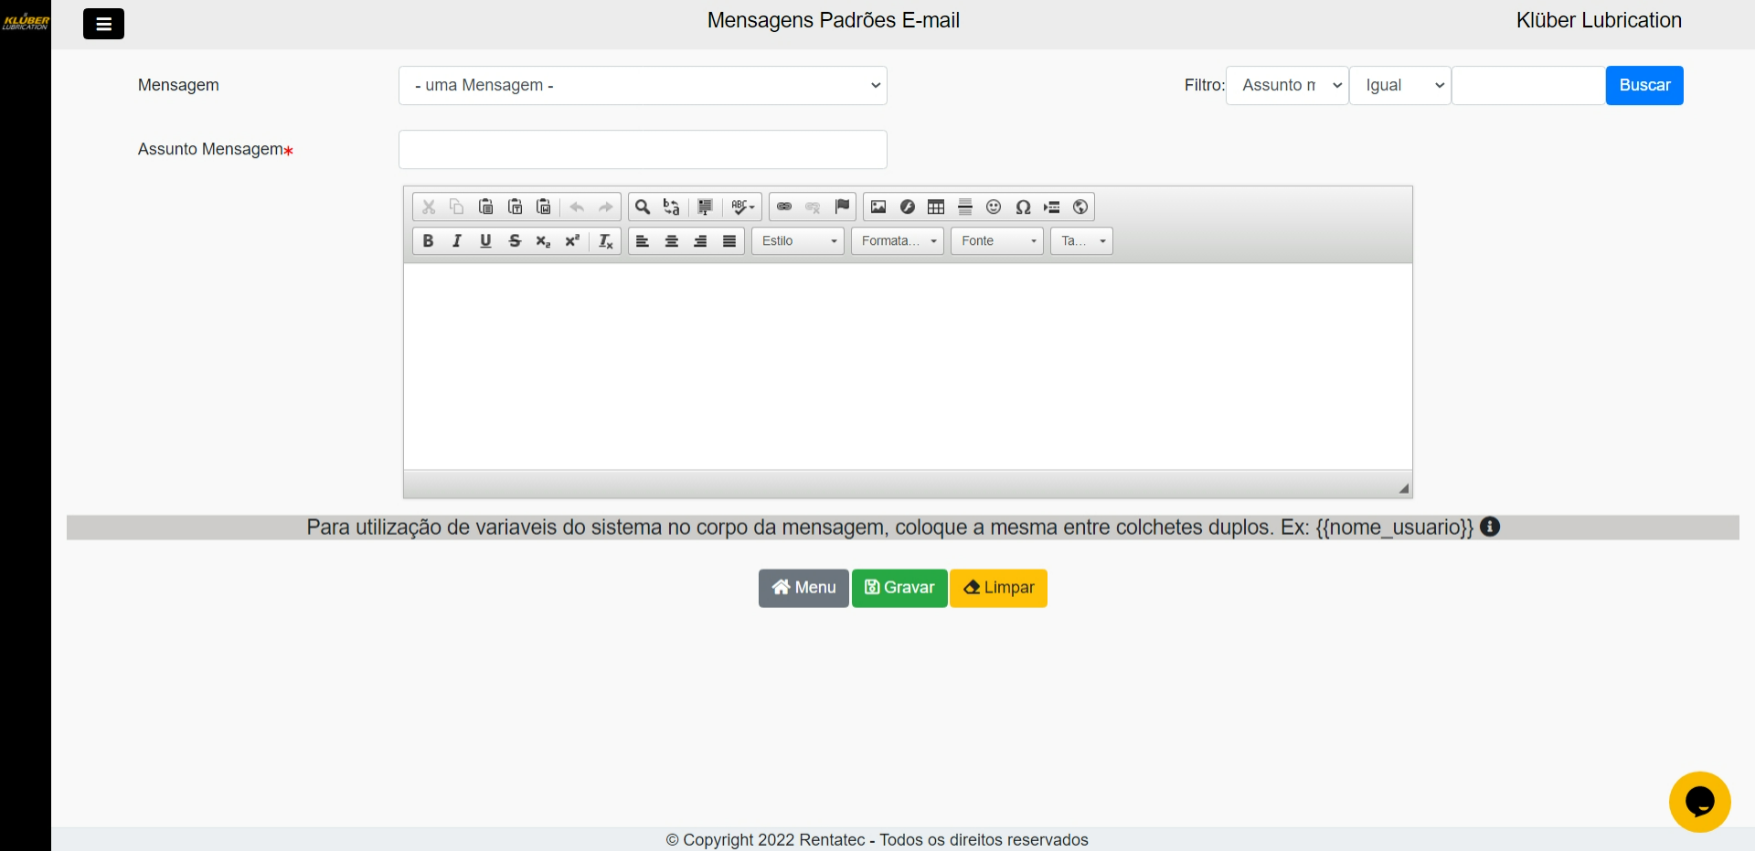Click the Assunto Mensagem input field
1755x851 pixels.
pyautogui.click(x=642, y=150)
